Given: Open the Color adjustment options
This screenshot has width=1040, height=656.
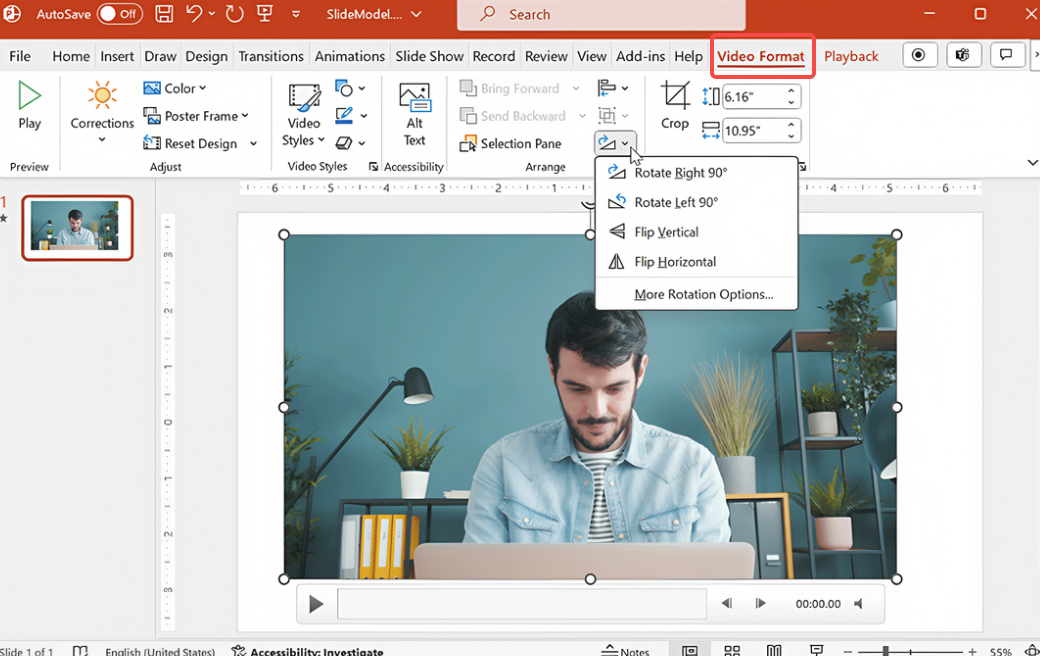Looking at the screenshot, I should pyautogui.click(x=176, y=88).
